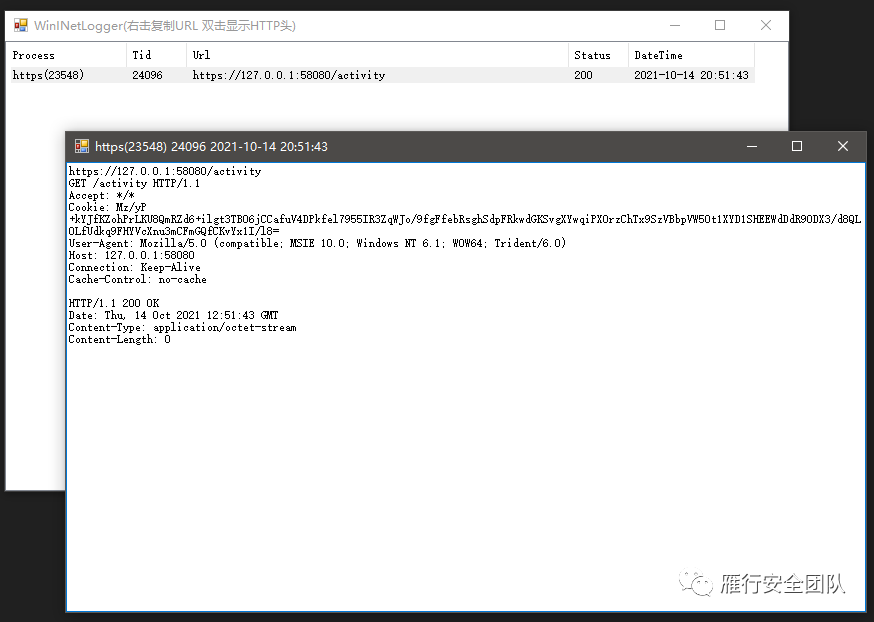Click the Cache-Control: no-cache line
Viewport: 874px width, 622px height.
pyautogui.click(x=137, y=279)
